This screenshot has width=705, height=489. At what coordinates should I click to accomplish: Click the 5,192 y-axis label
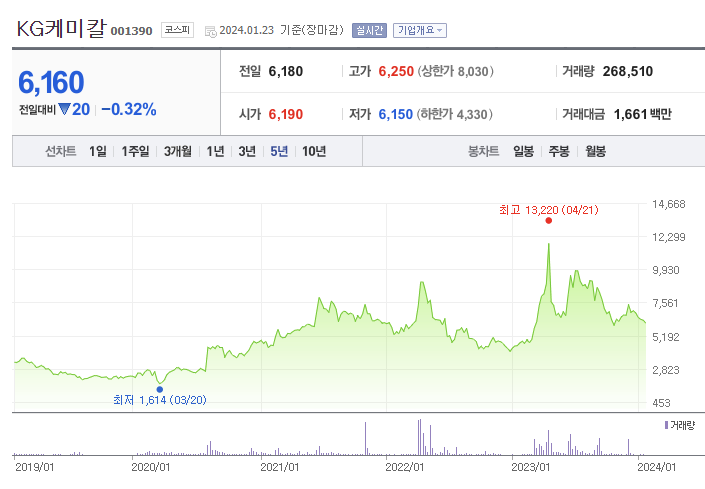[x=666, y=337]
